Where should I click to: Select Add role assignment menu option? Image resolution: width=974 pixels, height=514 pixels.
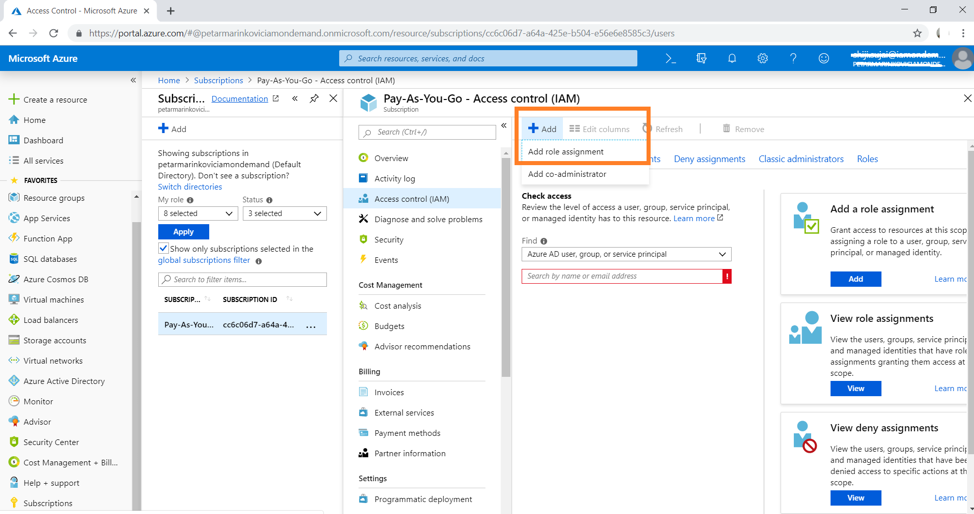click(x=566, y=152)
